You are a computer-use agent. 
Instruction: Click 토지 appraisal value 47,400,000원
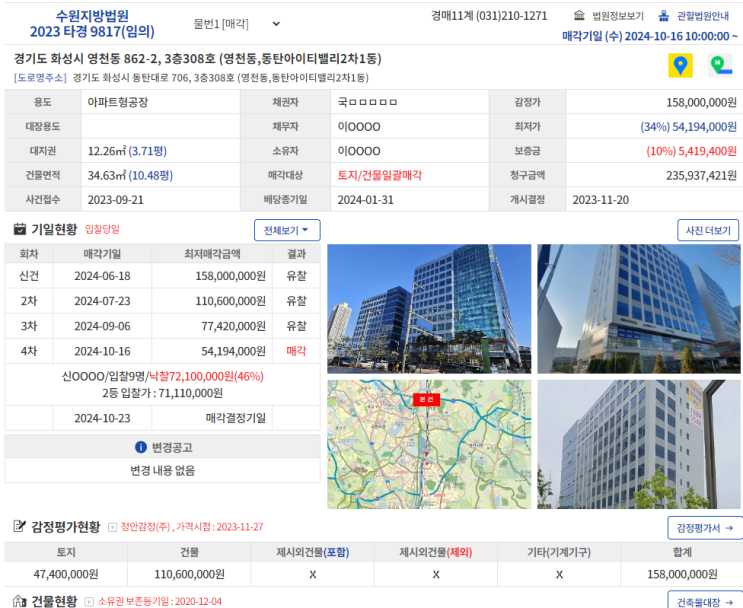(66, 574)
